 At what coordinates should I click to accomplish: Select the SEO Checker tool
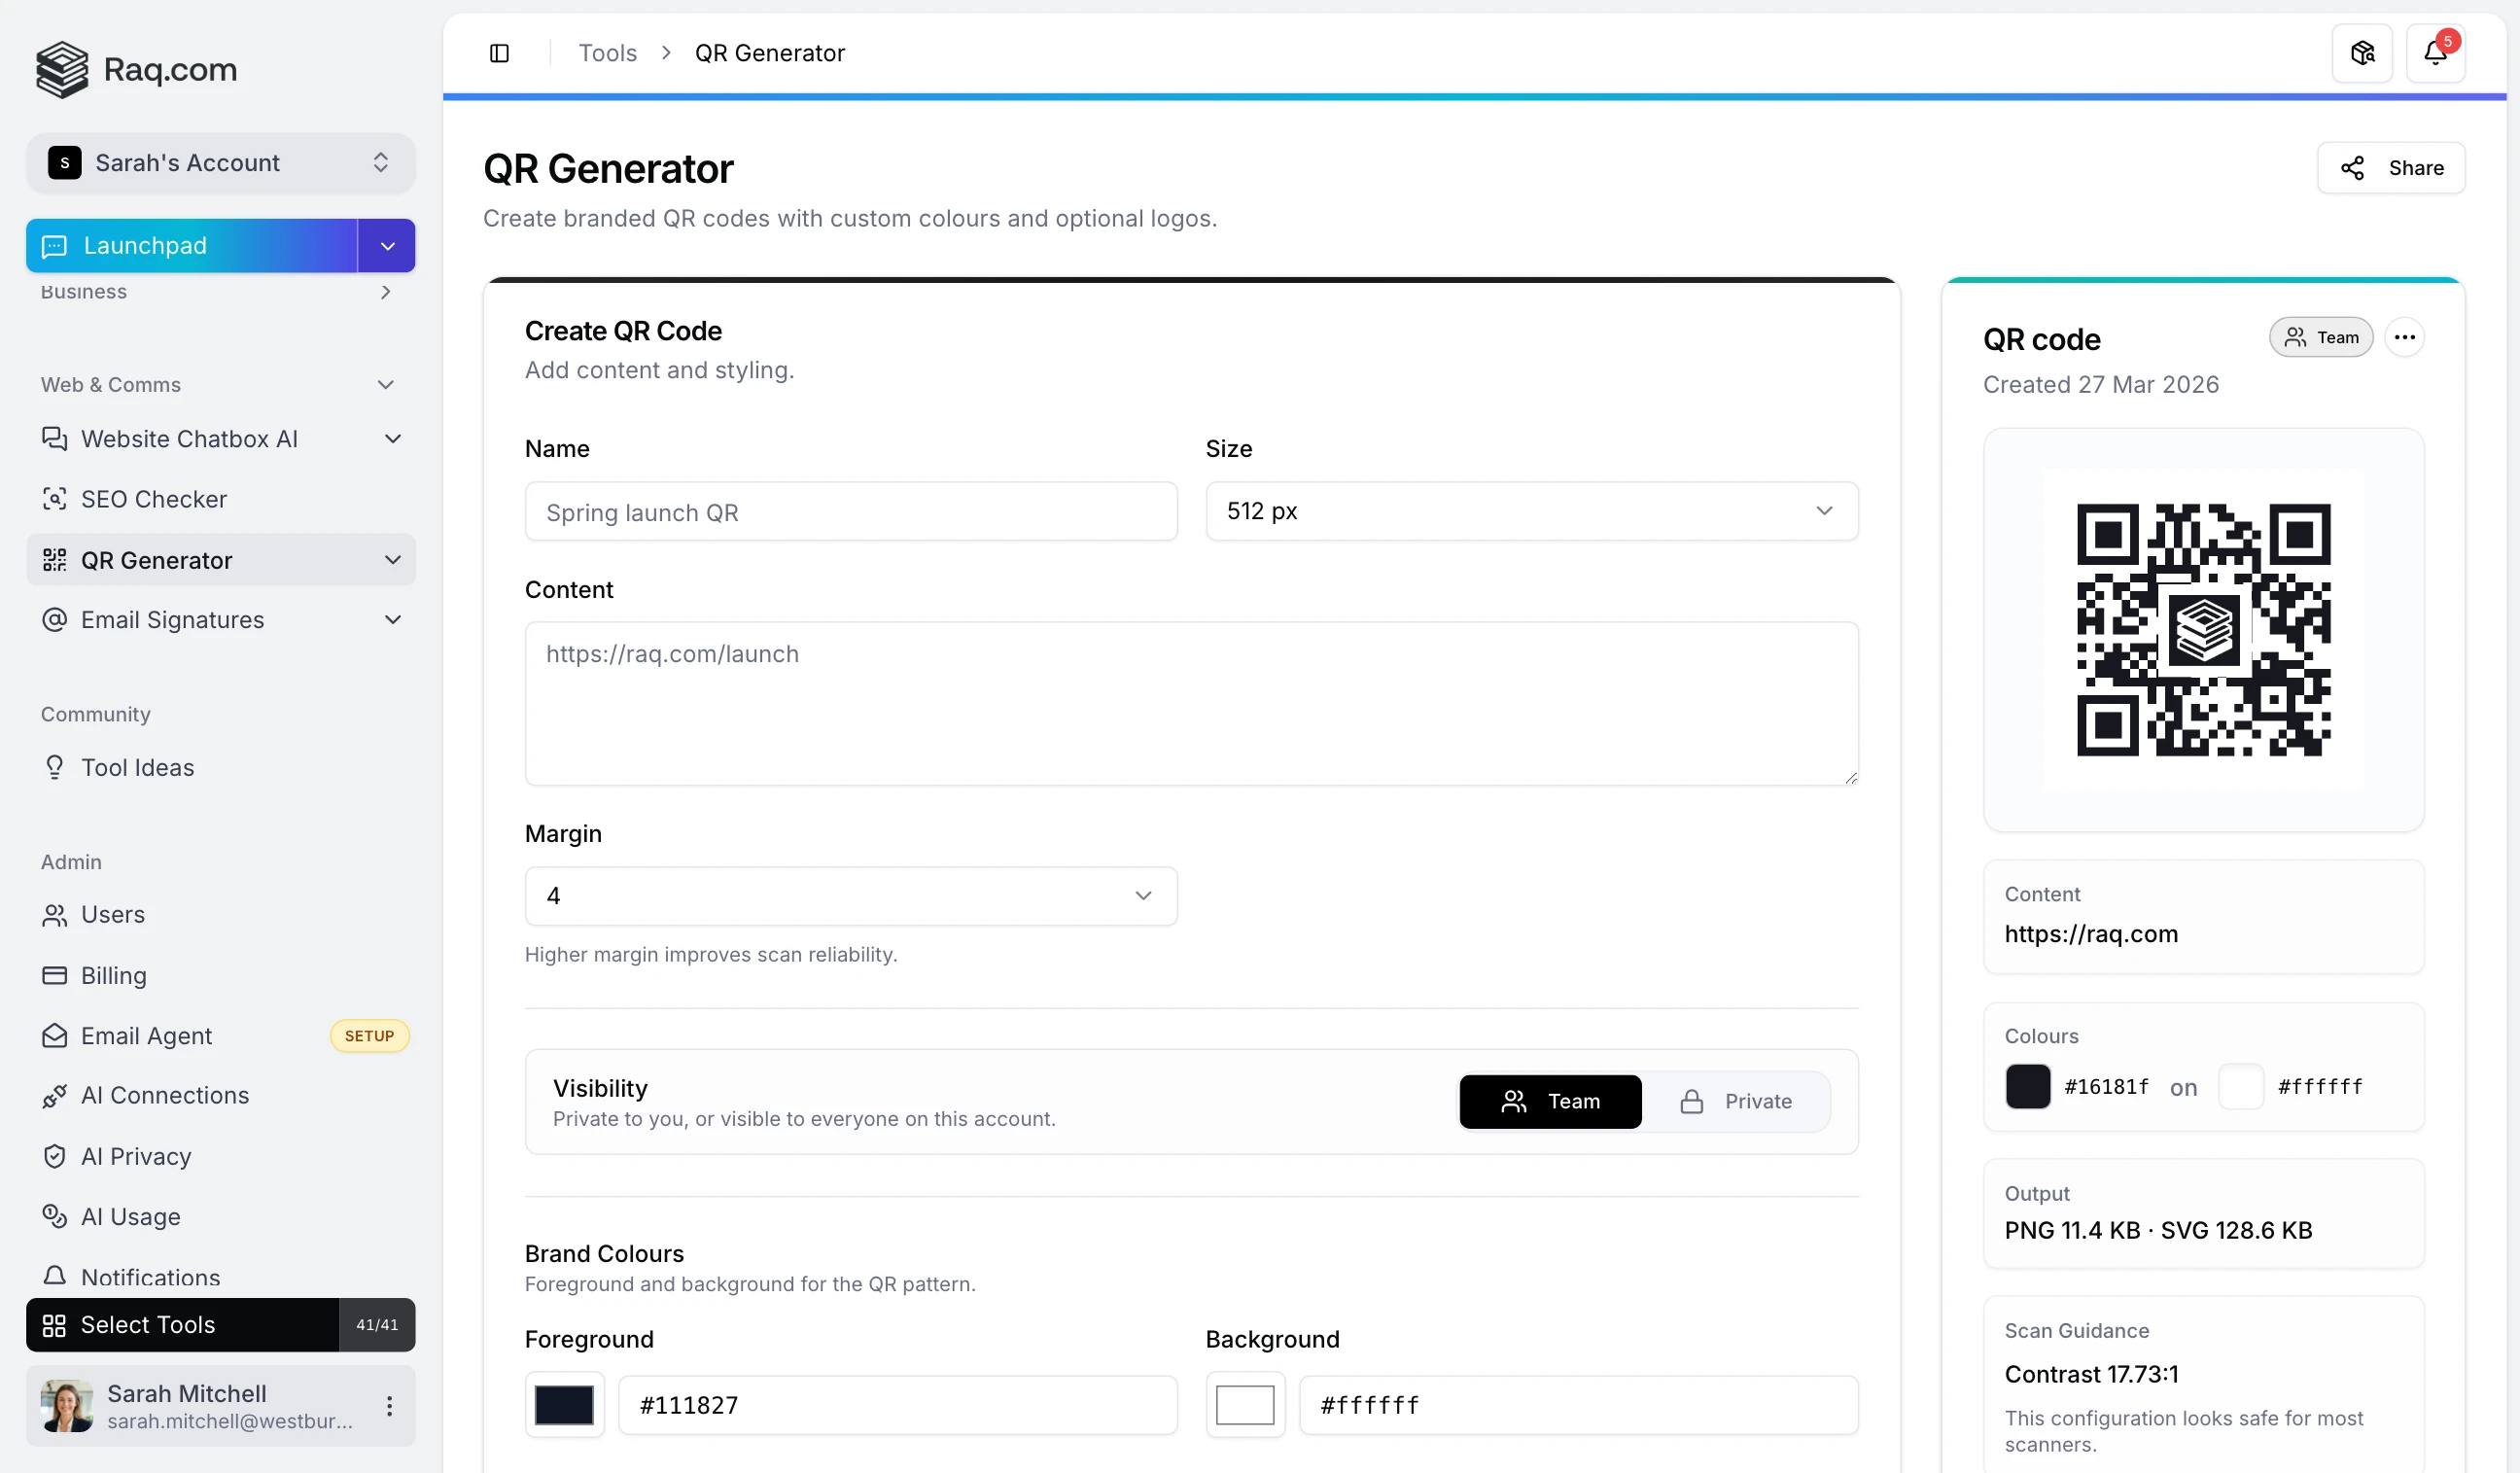click(x=154, y=498)
